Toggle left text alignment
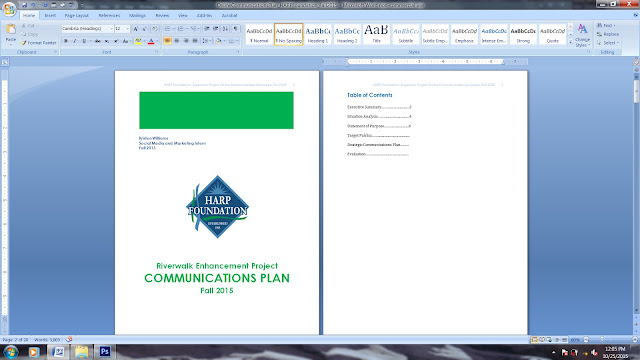Image resolution: width=640 pixels, height=360 pixels. coord(167,41)
